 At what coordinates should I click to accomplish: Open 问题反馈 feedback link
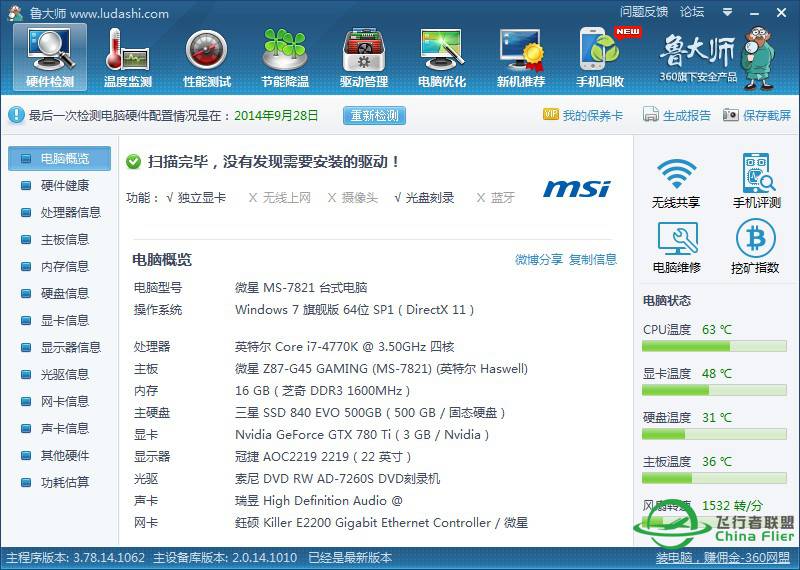point(644,12)
